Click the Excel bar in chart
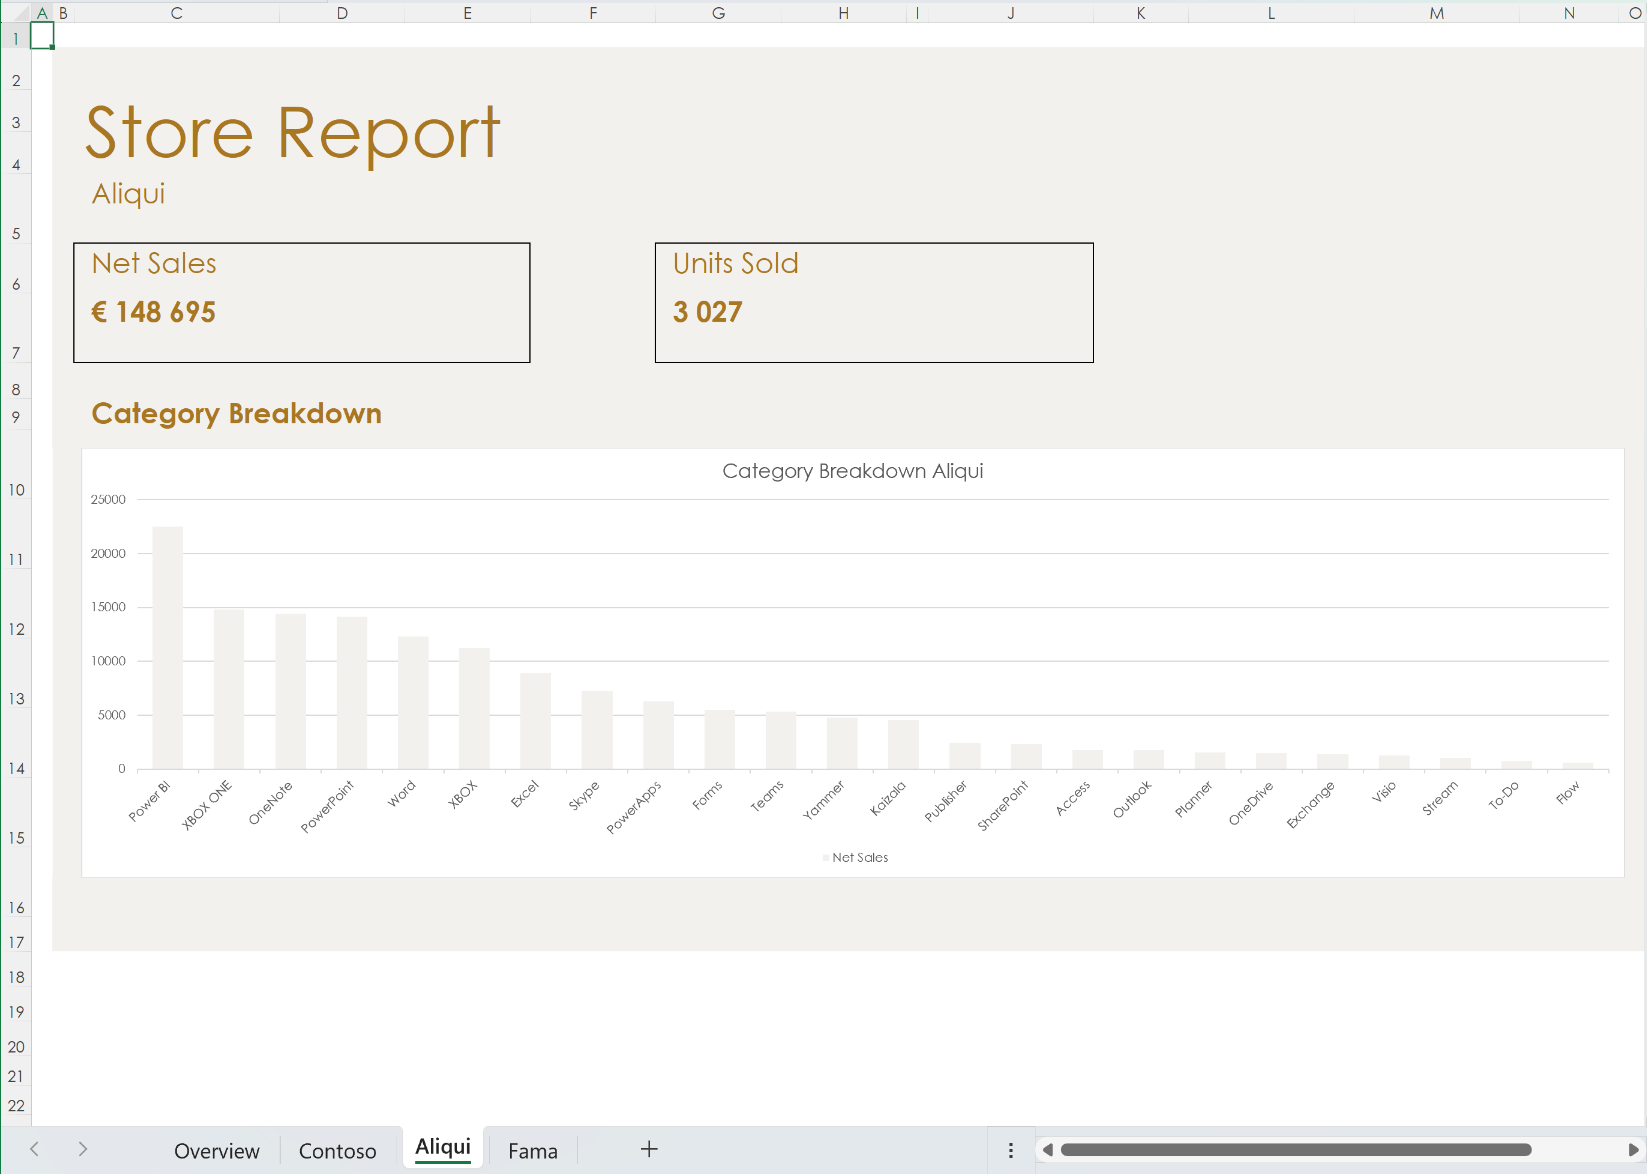The width and height of the screenshot is (1647, 1174). pyautogui.click(x=536, y=721)
